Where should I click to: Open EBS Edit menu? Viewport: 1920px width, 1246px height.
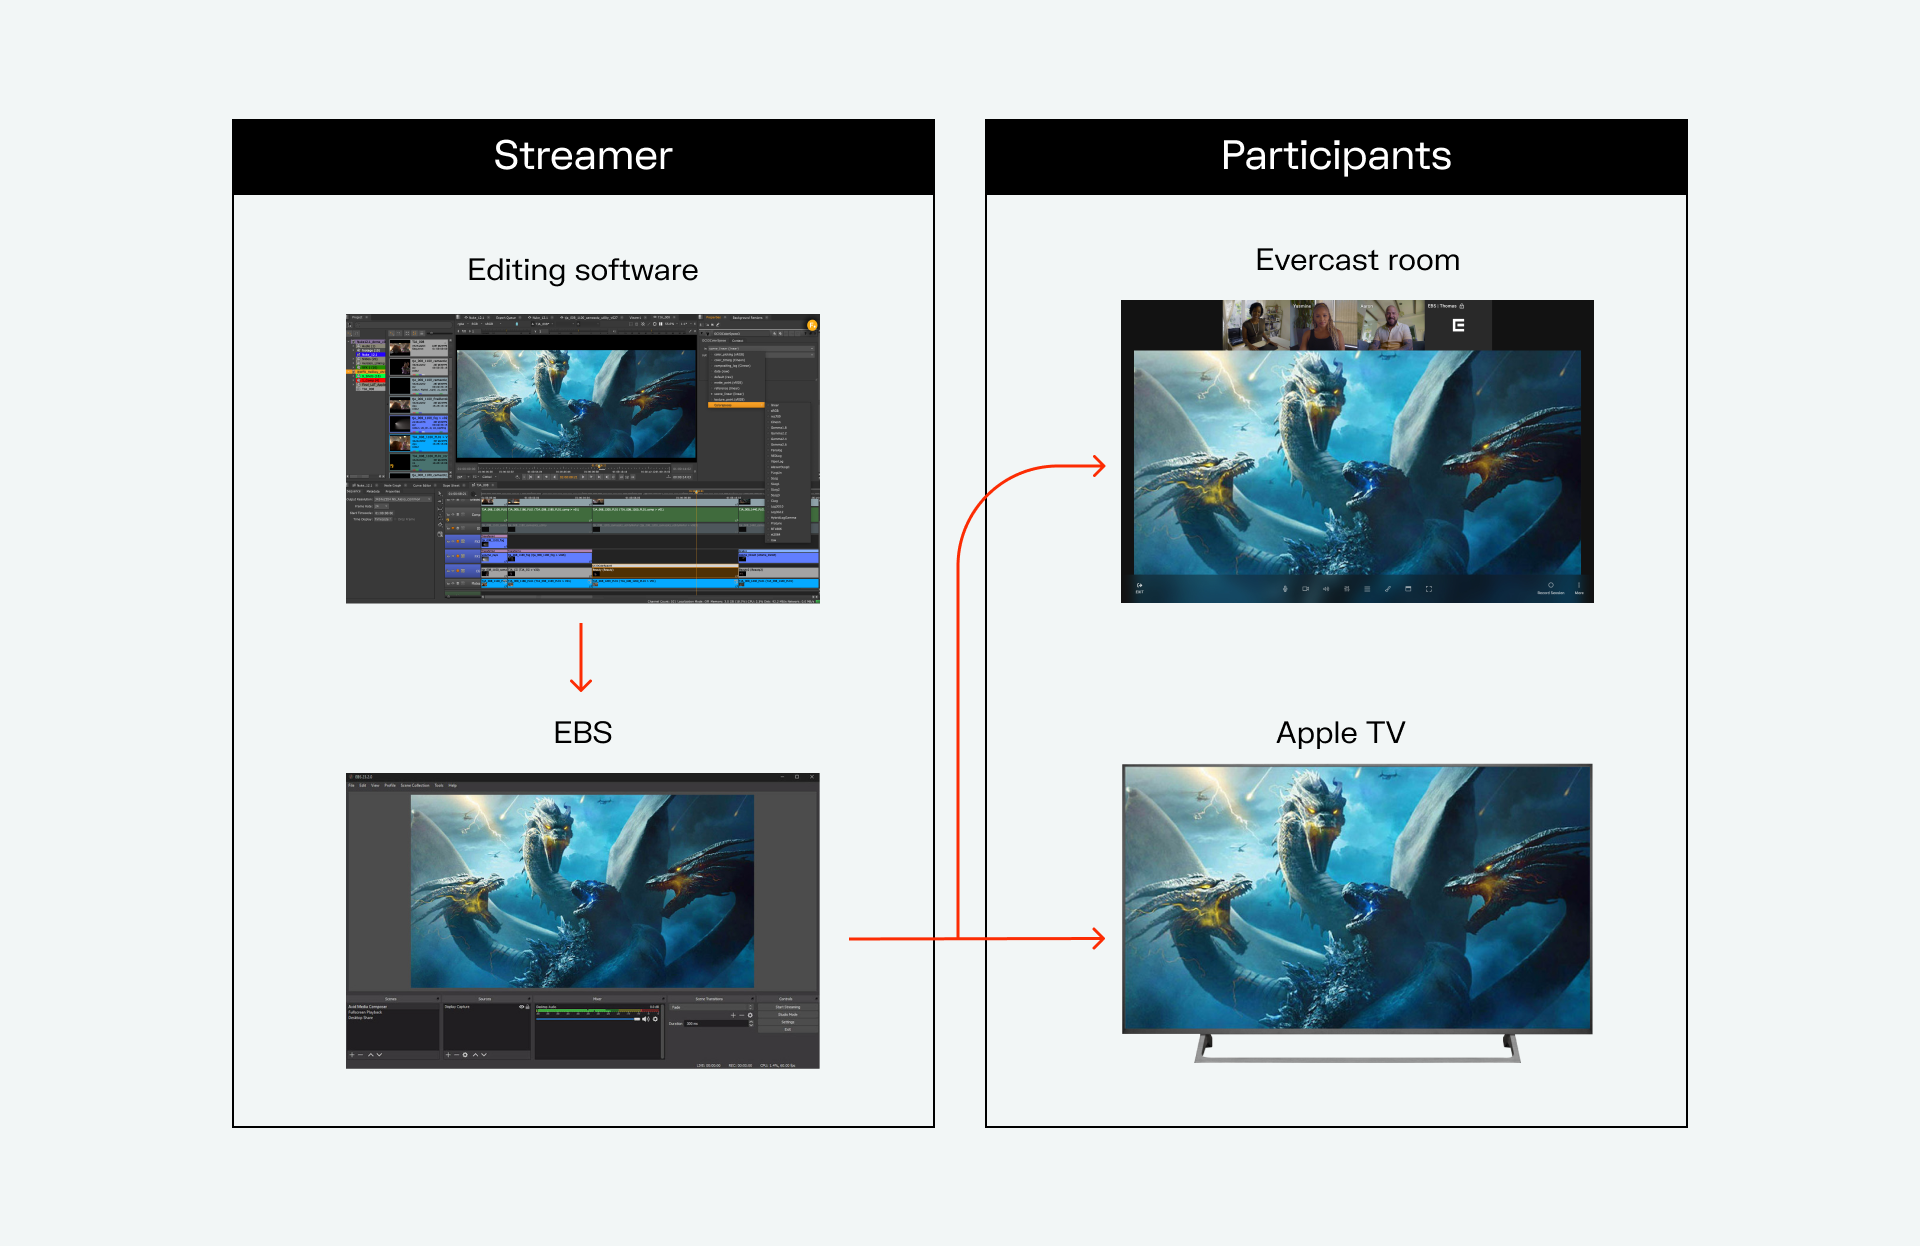363,785
